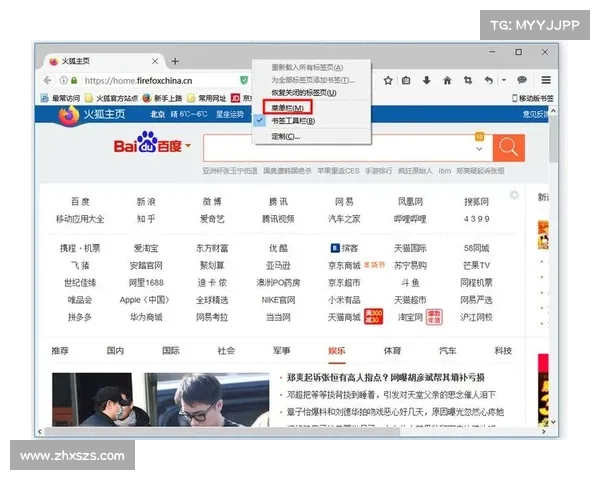Click the Firefox logo on 火狐主页 banner
600x480 pixels.
tap(67, 114)
